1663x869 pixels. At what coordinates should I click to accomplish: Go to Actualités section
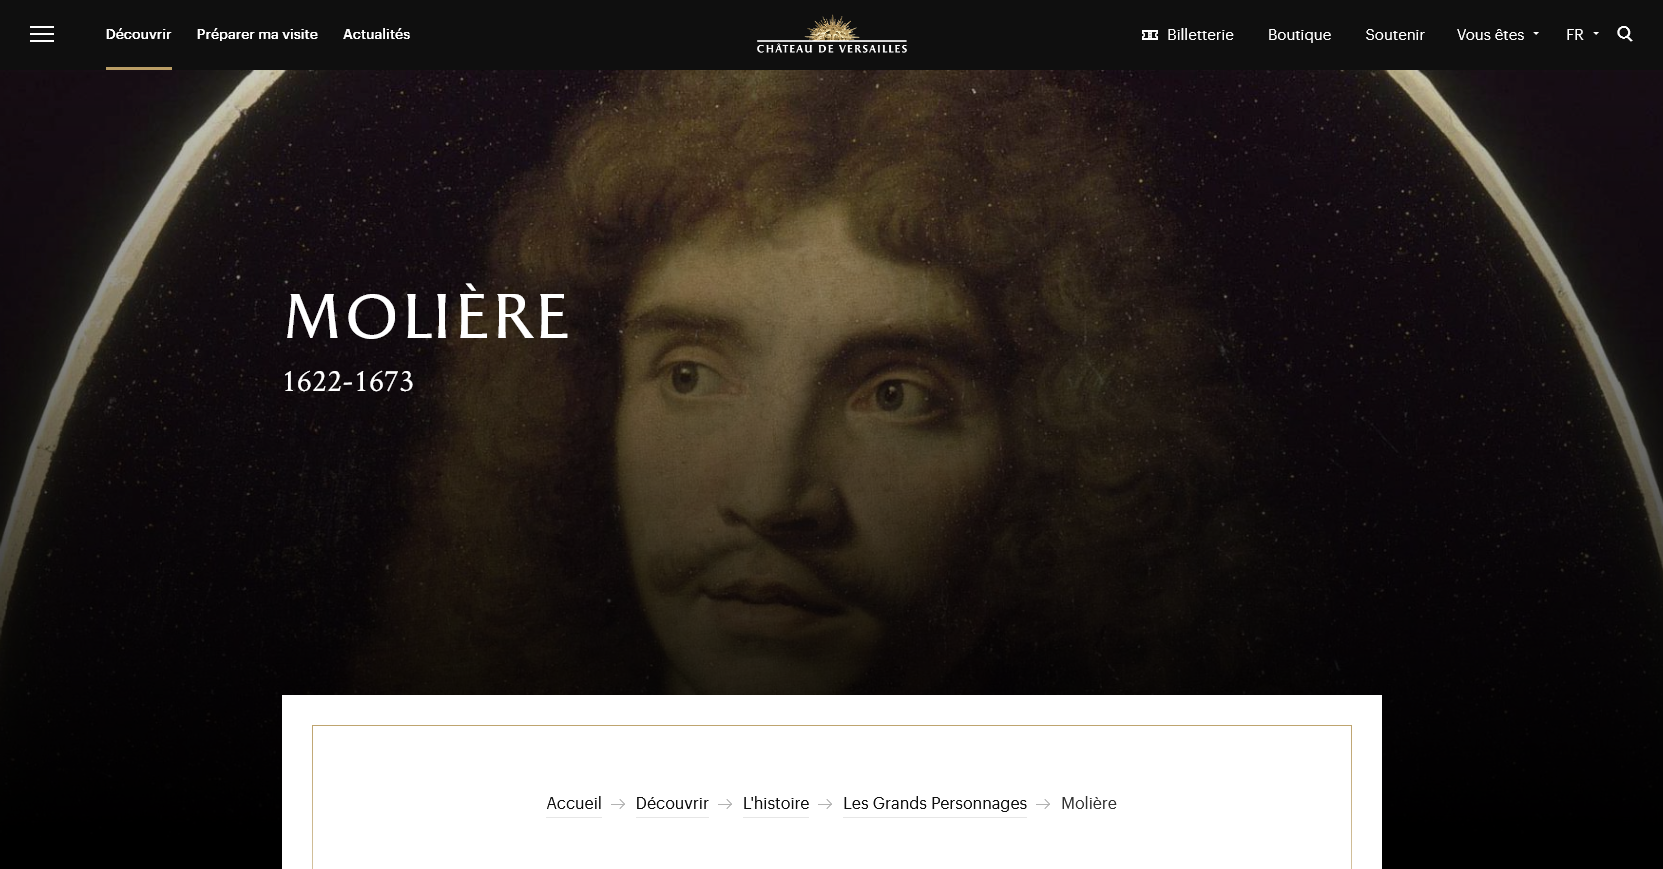376,34
